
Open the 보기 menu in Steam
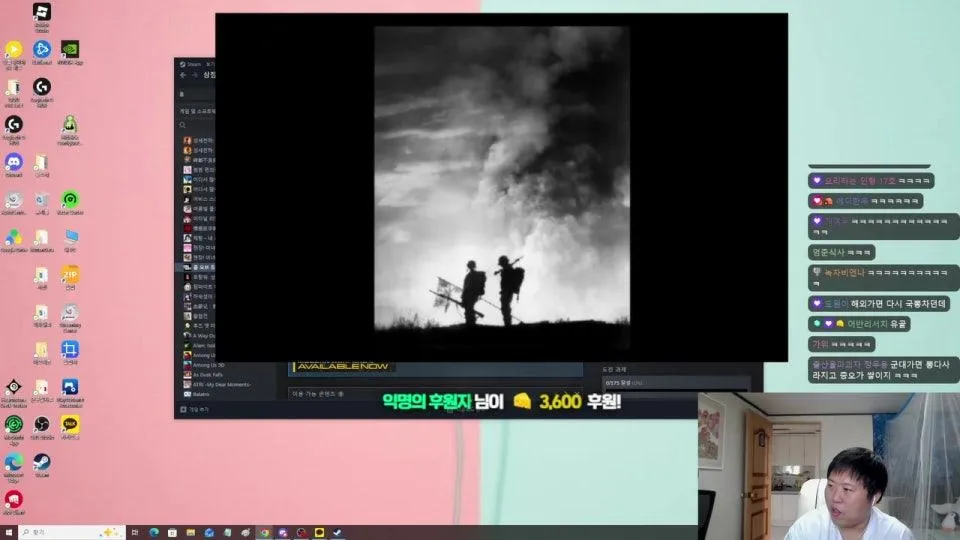(x=210, y=64)
